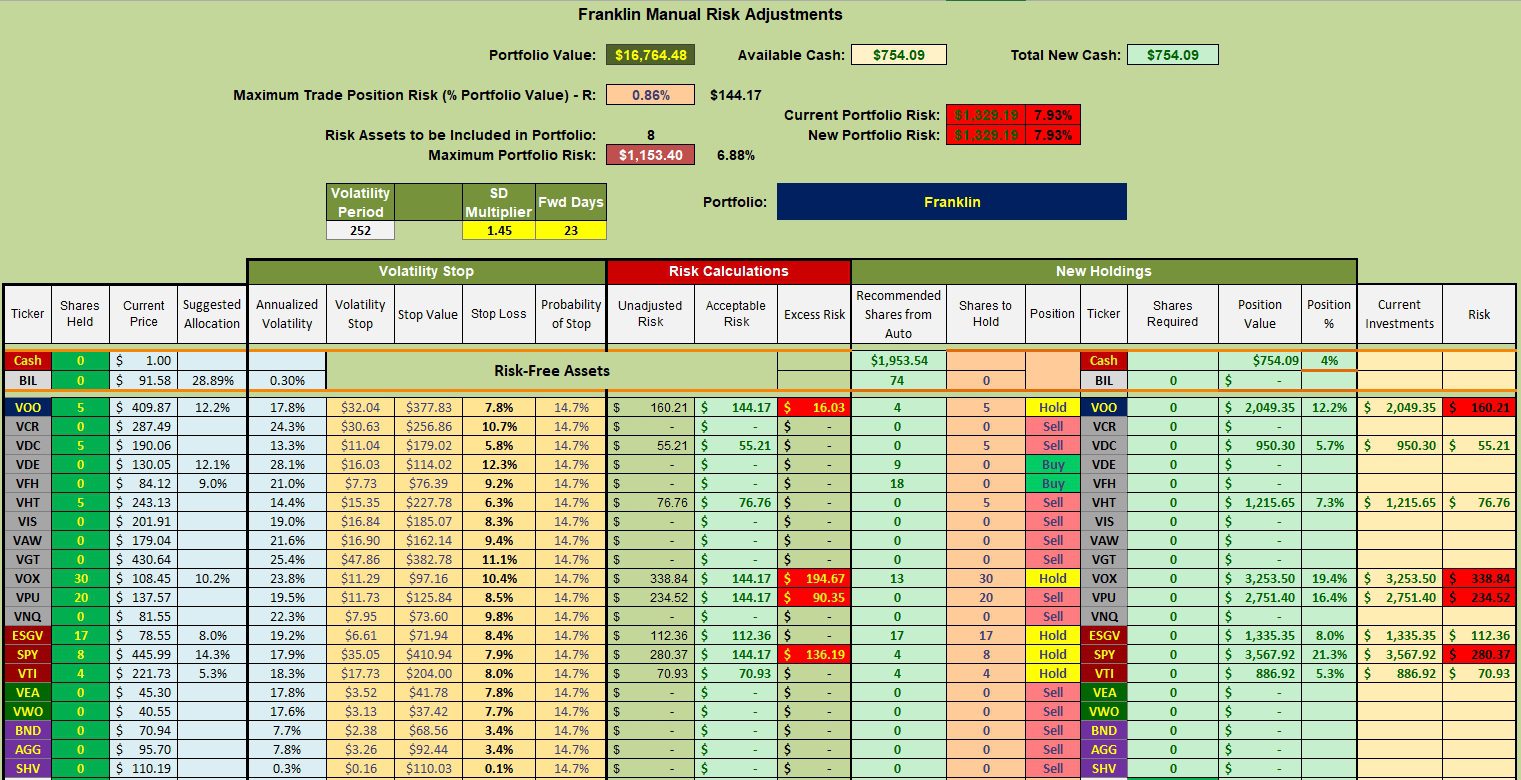Select SHV volatility stop $0.16
This screenshot has height=780, width=1521.
click(360, 769)
